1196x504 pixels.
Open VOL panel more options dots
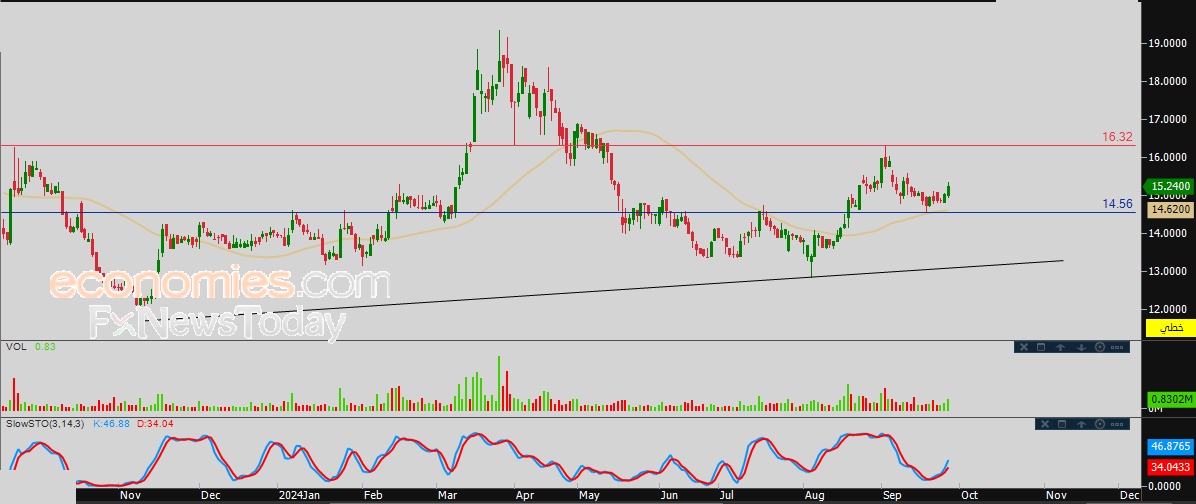pos(1117,348)
